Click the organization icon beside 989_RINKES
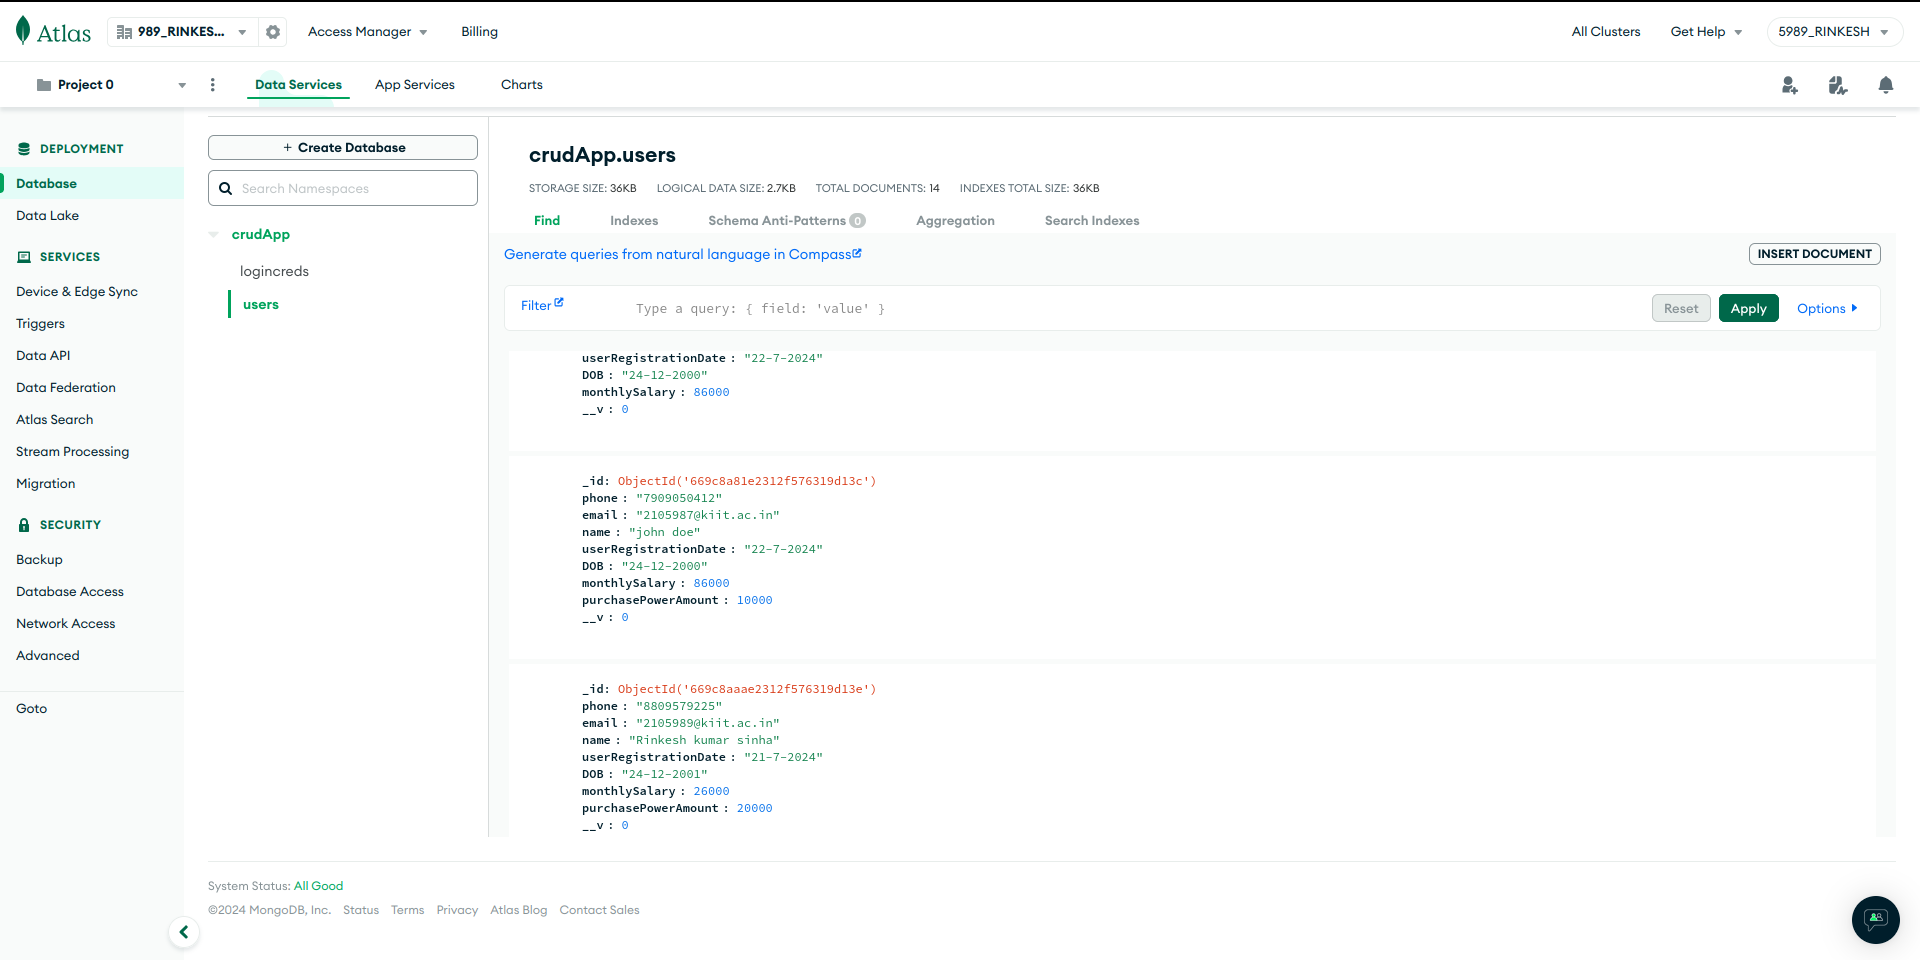This screenshot has height=960, width=1920. pos(124,32)
